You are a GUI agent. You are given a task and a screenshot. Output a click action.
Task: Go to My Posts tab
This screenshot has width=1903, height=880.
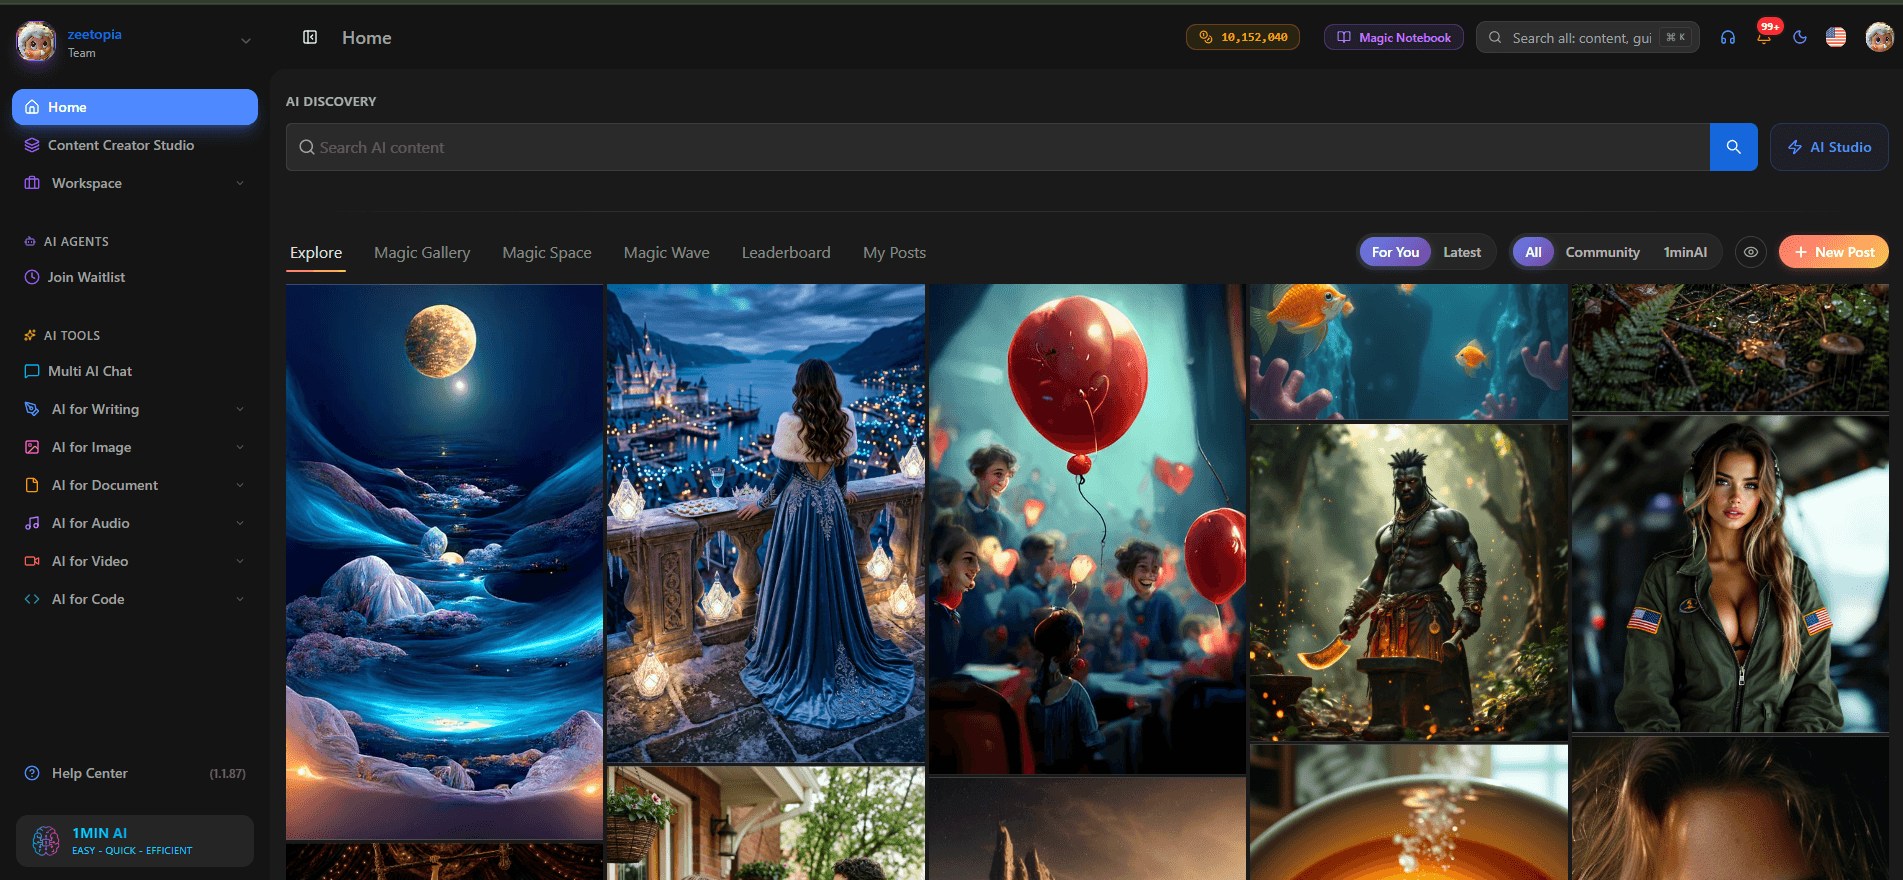point(894,253)
